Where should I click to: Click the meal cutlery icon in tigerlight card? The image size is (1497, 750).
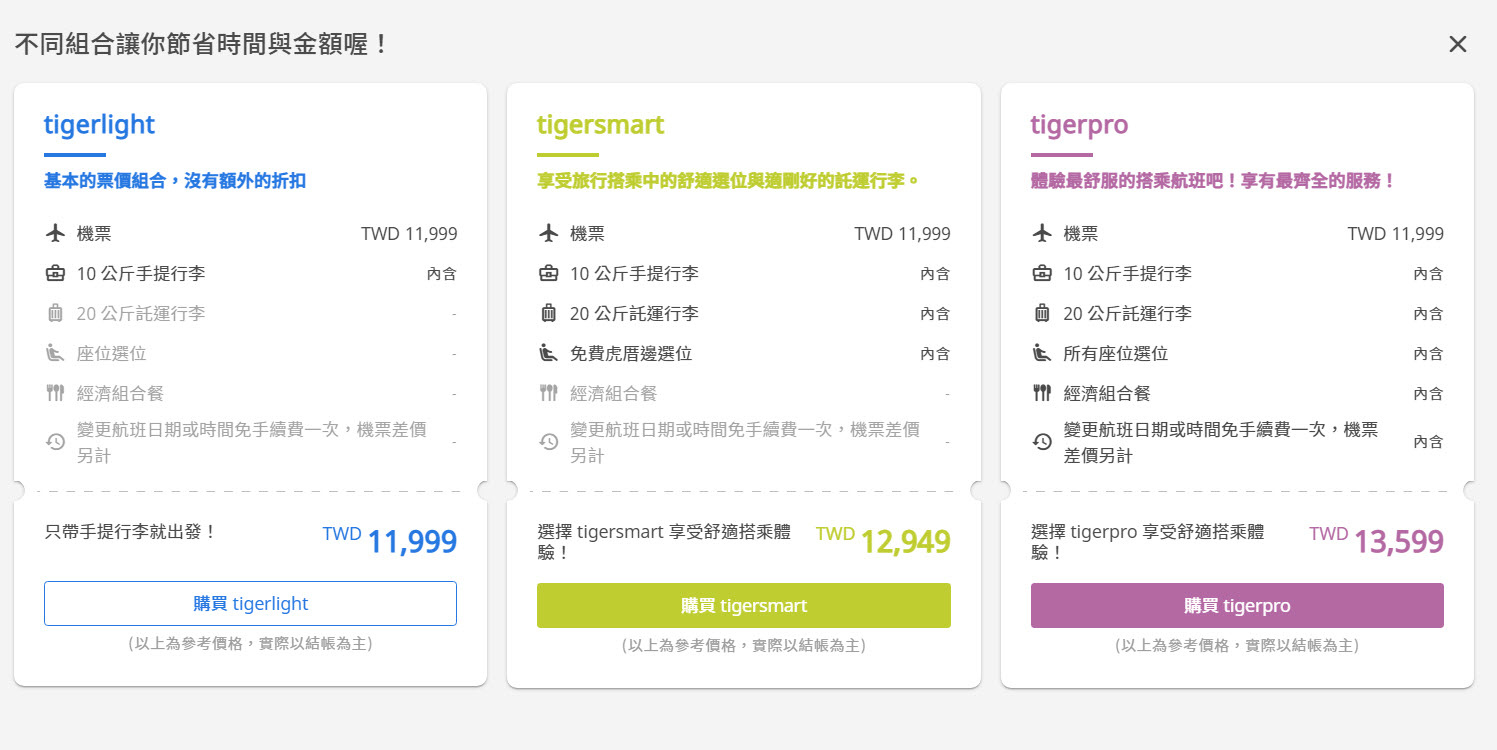coord(55,393)
